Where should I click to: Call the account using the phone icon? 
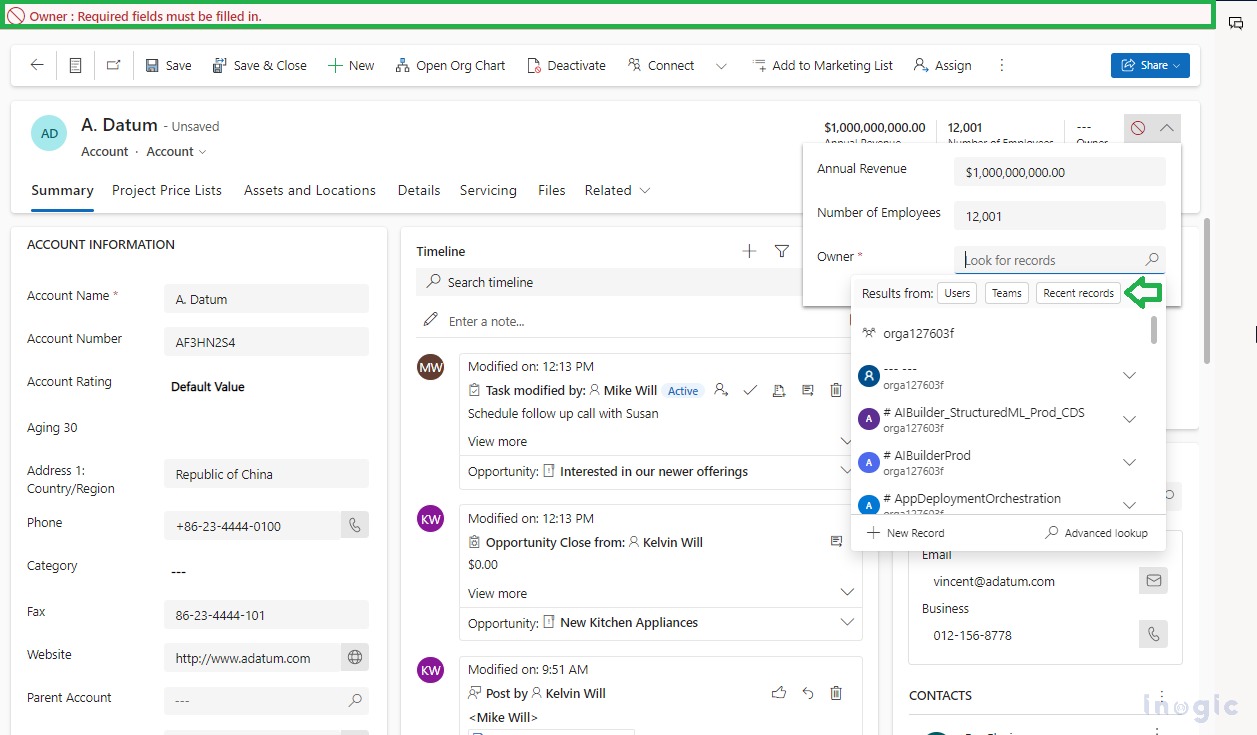click(x=353, y=524)
